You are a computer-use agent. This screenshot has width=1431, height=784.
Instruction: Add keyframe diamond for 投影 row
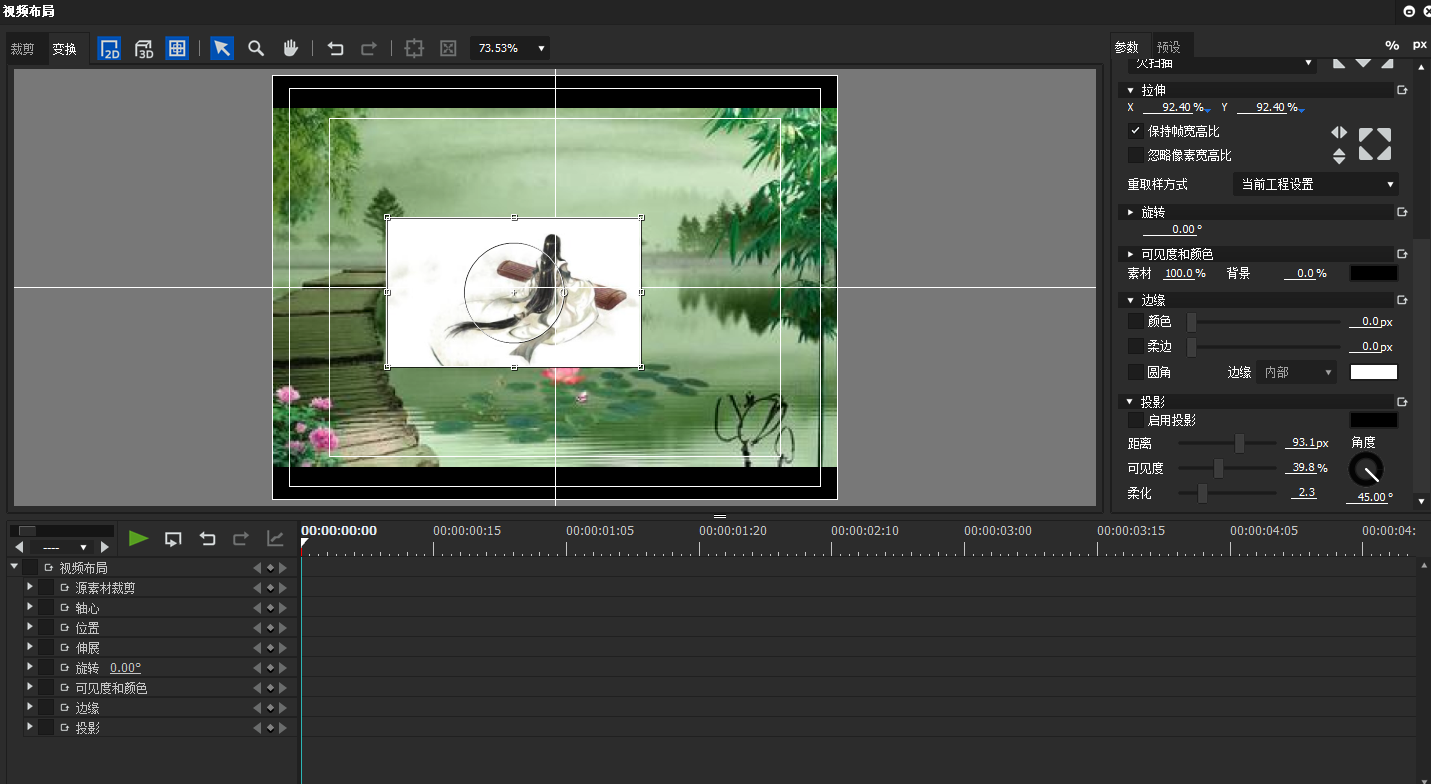tap(270, 728)
